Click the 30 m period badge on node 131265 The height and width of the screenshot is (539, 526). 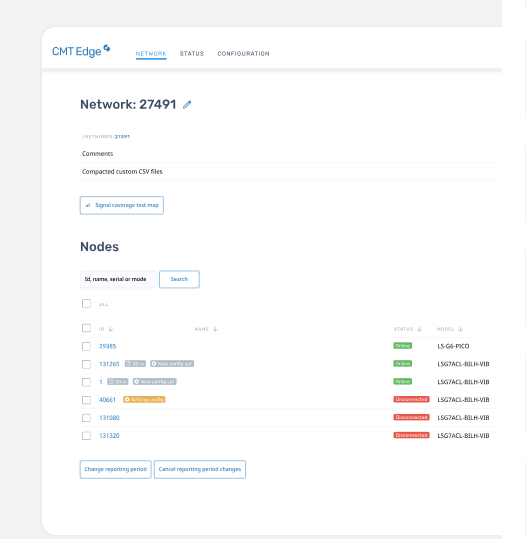coord(135,364)
